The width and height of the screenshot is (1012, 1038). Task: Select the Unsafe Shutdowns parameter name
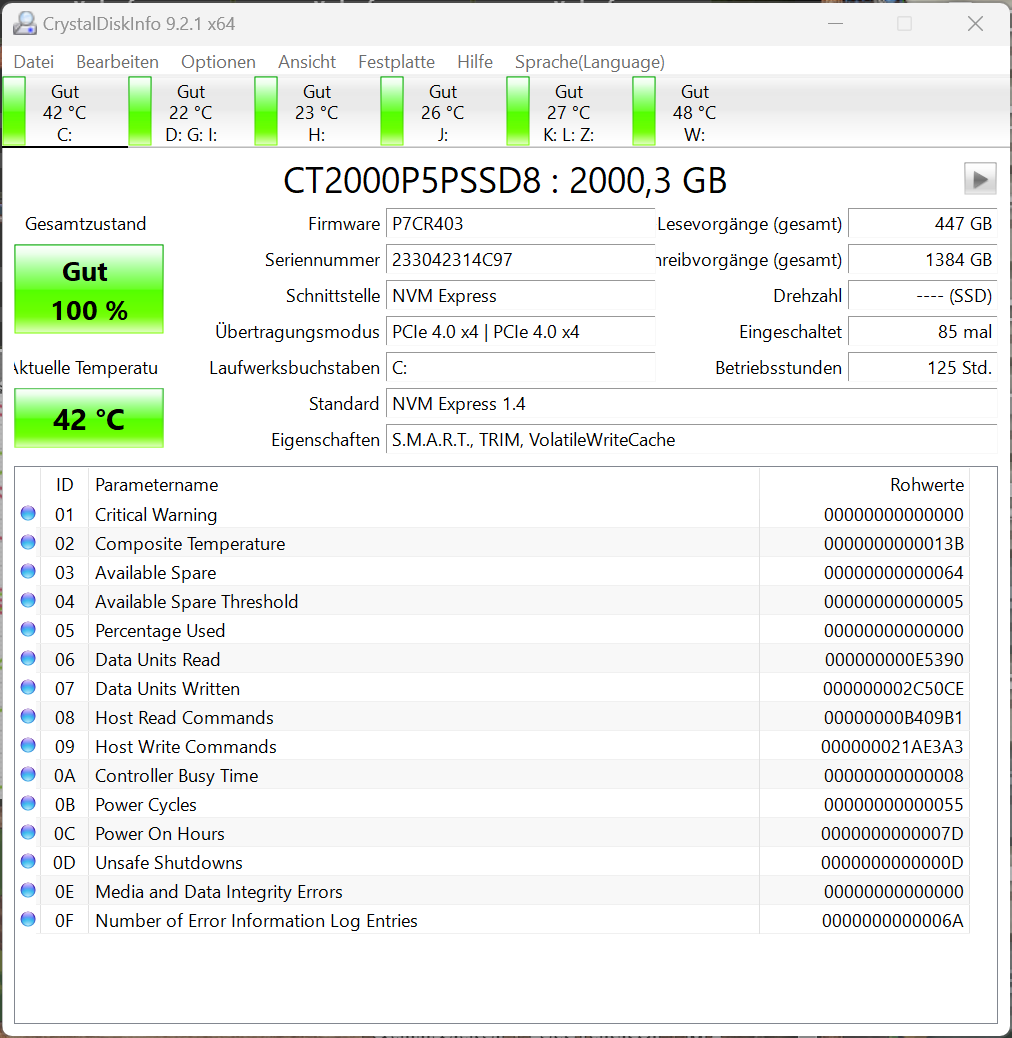(169, 863)
